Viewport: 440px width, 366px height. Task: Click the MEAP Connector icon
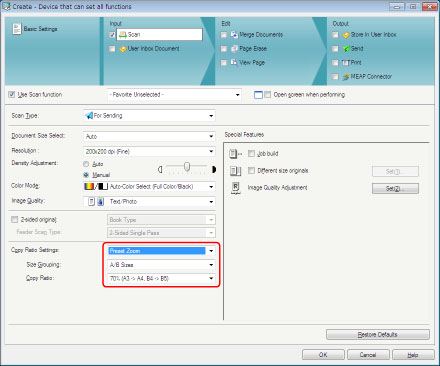click(x=346, y=77)
